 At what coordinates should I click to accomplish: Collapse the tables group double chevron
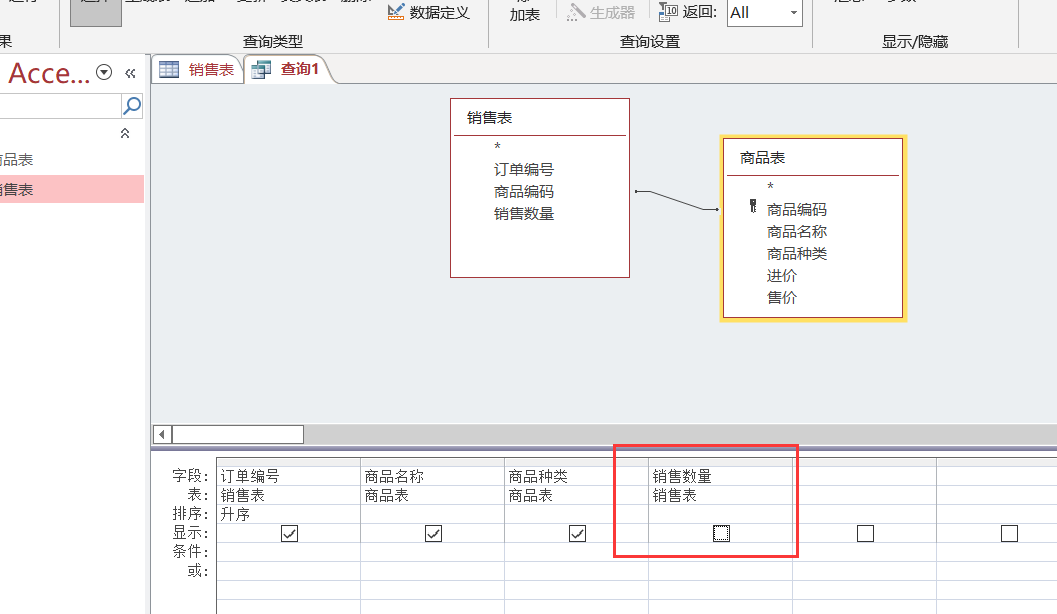(125, 133)
